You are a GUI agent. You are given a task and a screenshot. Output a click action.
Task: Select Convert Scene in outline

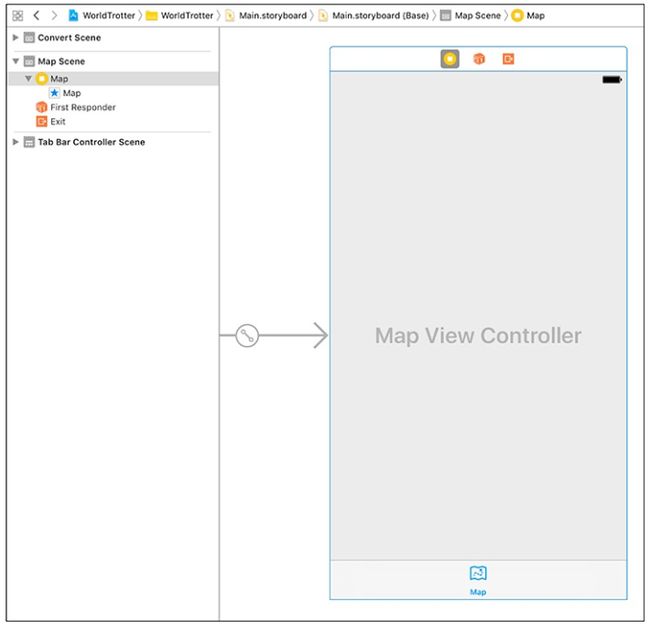click(x=70, y=38)
